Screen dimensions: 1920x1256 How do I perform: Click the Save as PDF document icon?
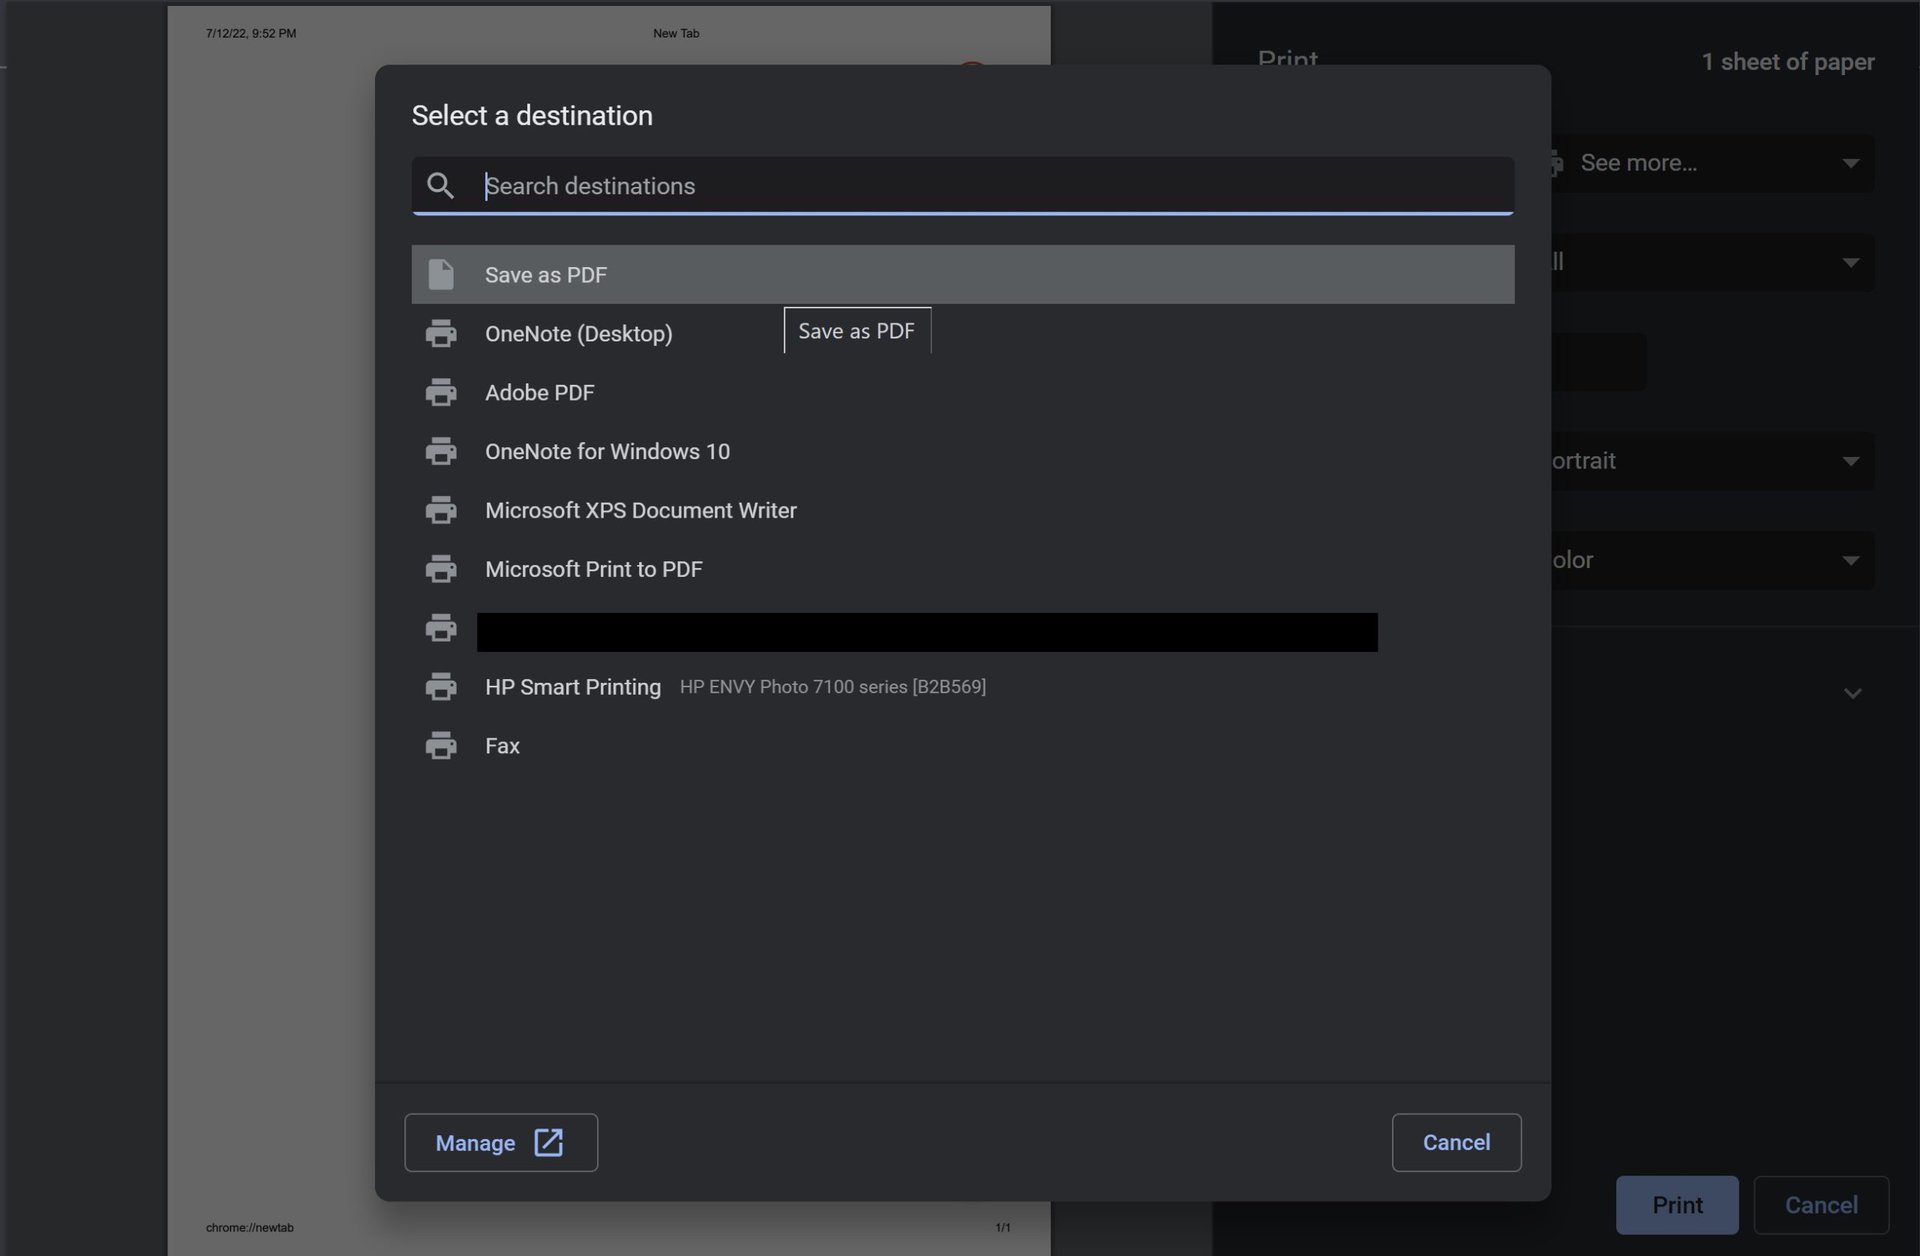point(441,274)
